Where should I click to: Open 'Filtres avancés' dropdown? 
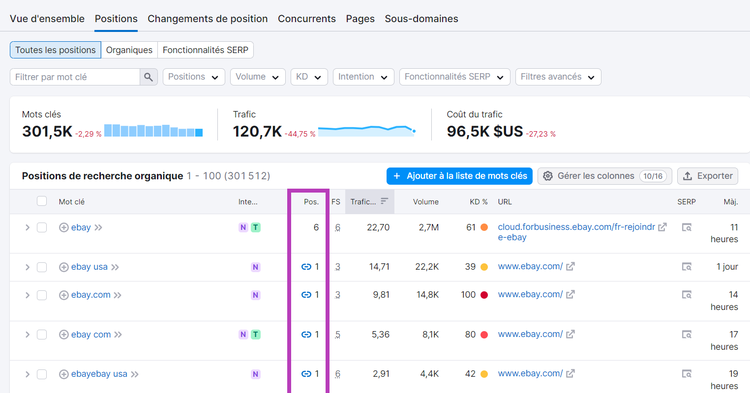click(558, 77)
